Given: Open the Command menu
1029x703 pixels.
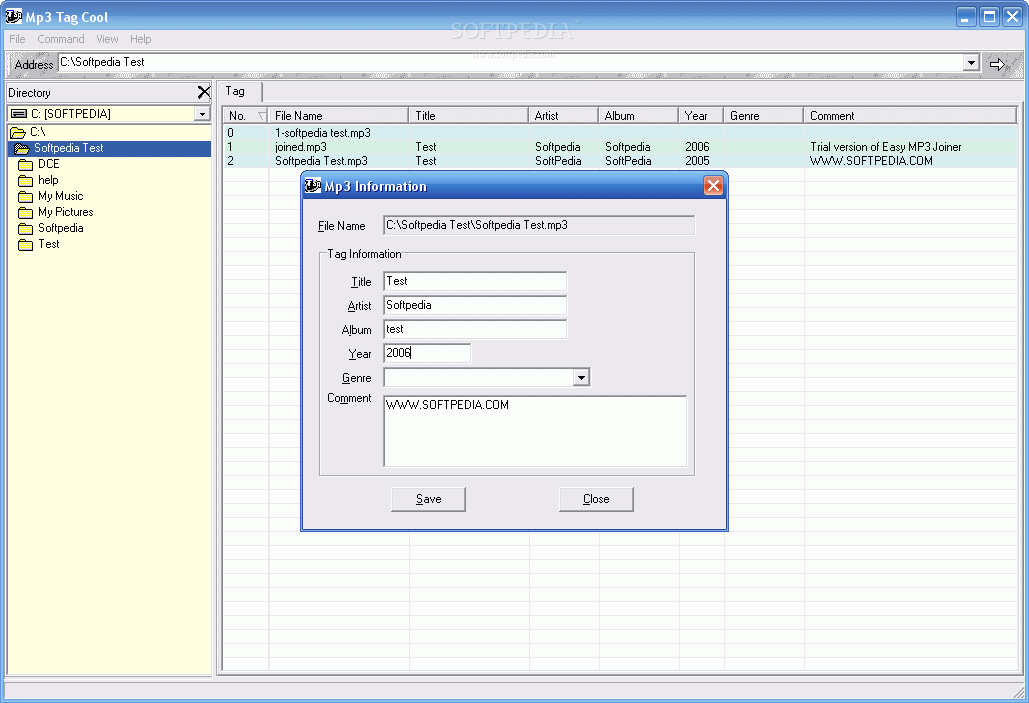Looking at the screenshot, I should [x=61, y=39].
